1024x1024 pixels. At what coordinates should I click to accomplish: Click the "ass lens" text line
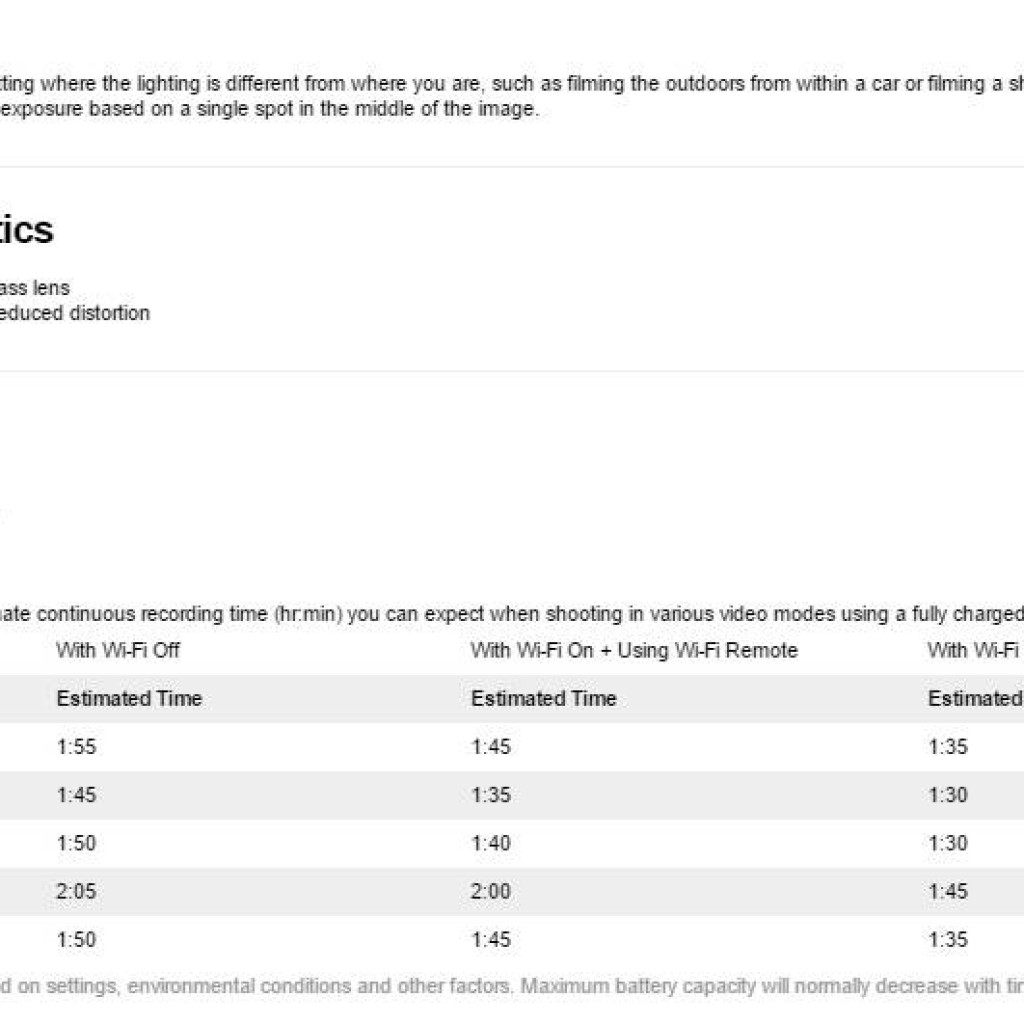coord(35,287)
